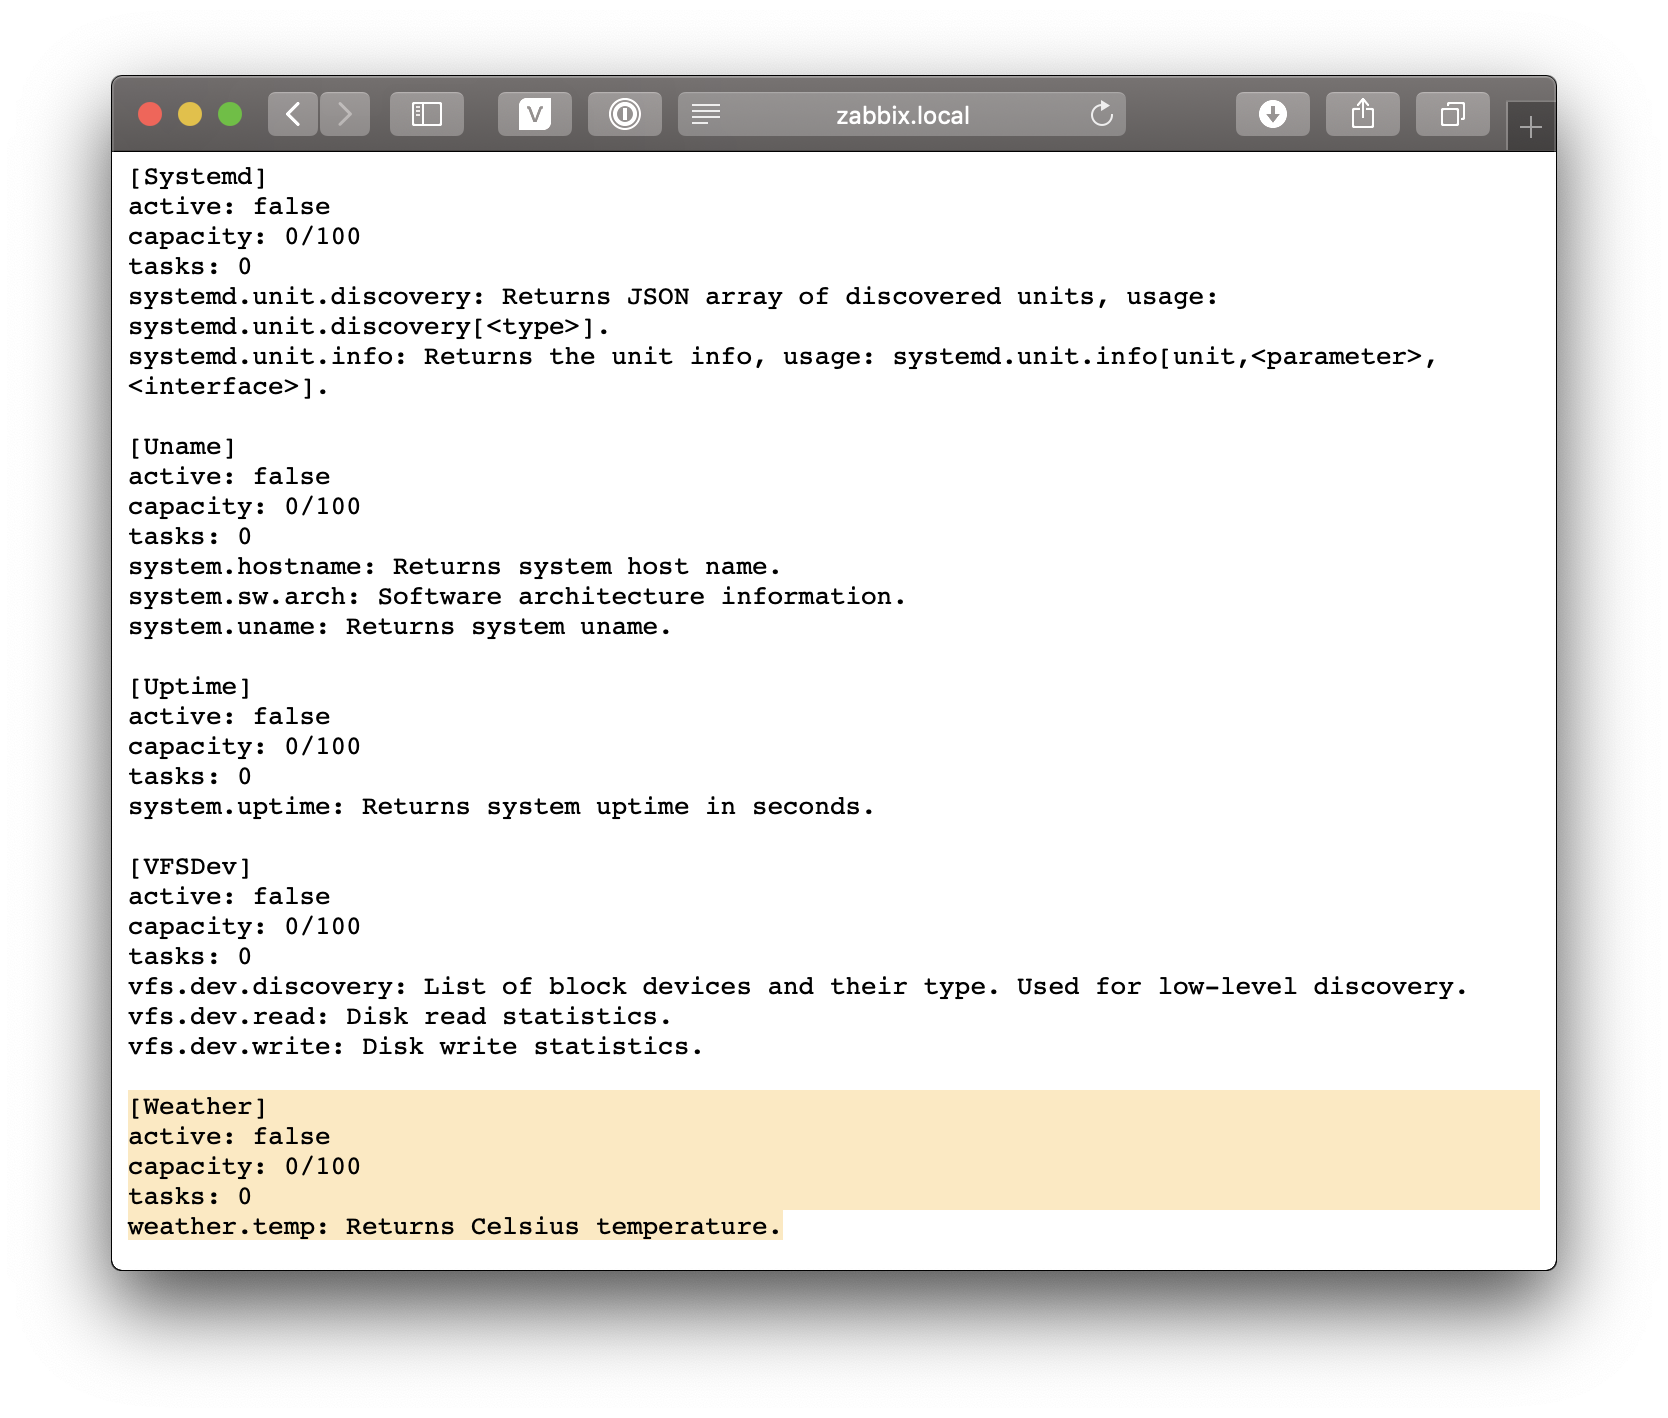Close the Safari window

click(150, 114)
